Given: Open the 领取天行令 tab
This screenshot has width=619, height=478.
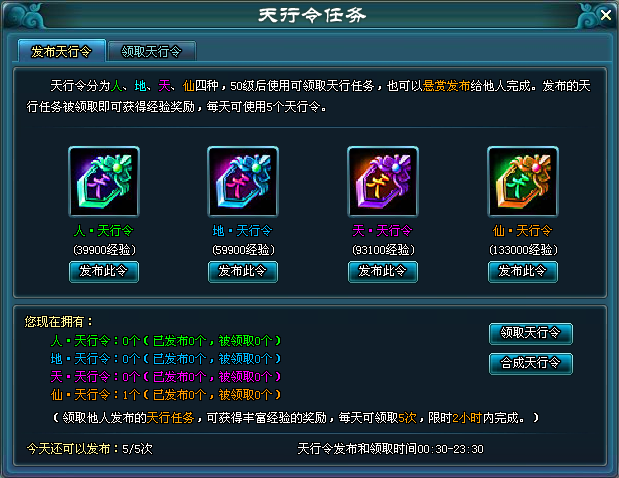Looking at the screenshot, I should point(152,51).
